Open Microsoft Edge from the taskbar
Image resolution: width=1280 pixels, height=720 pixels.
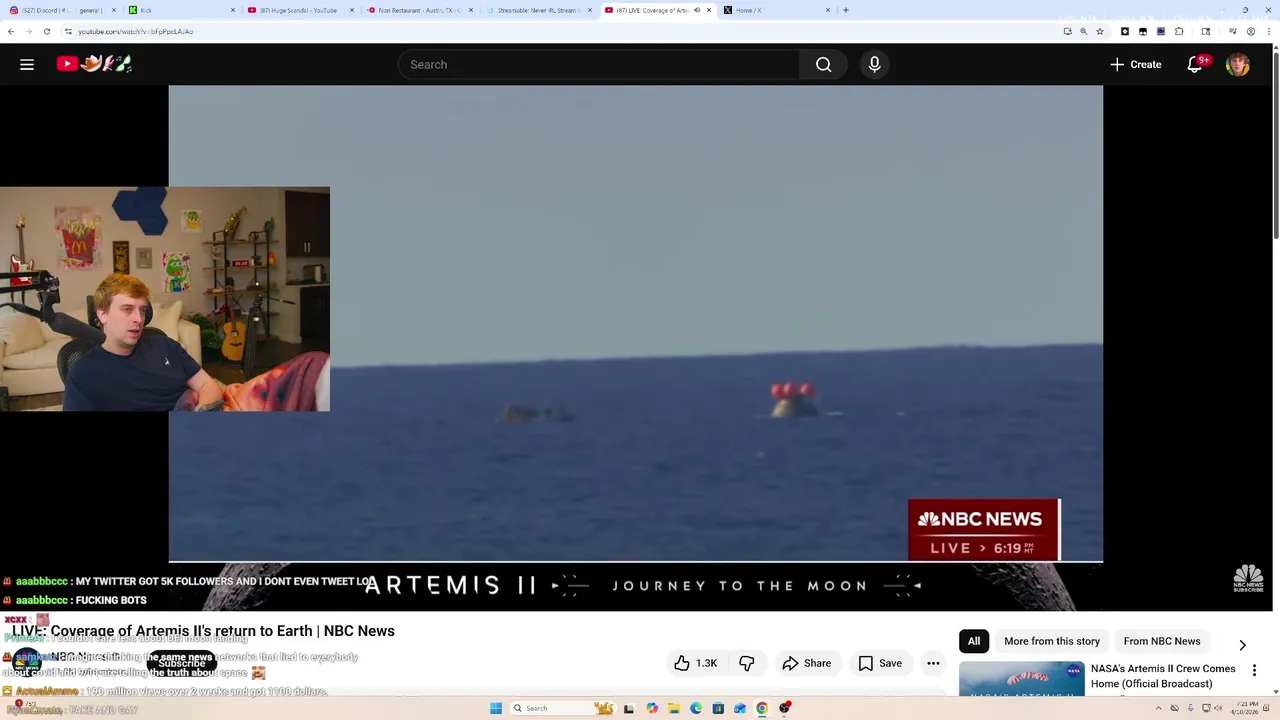(696, 708)
